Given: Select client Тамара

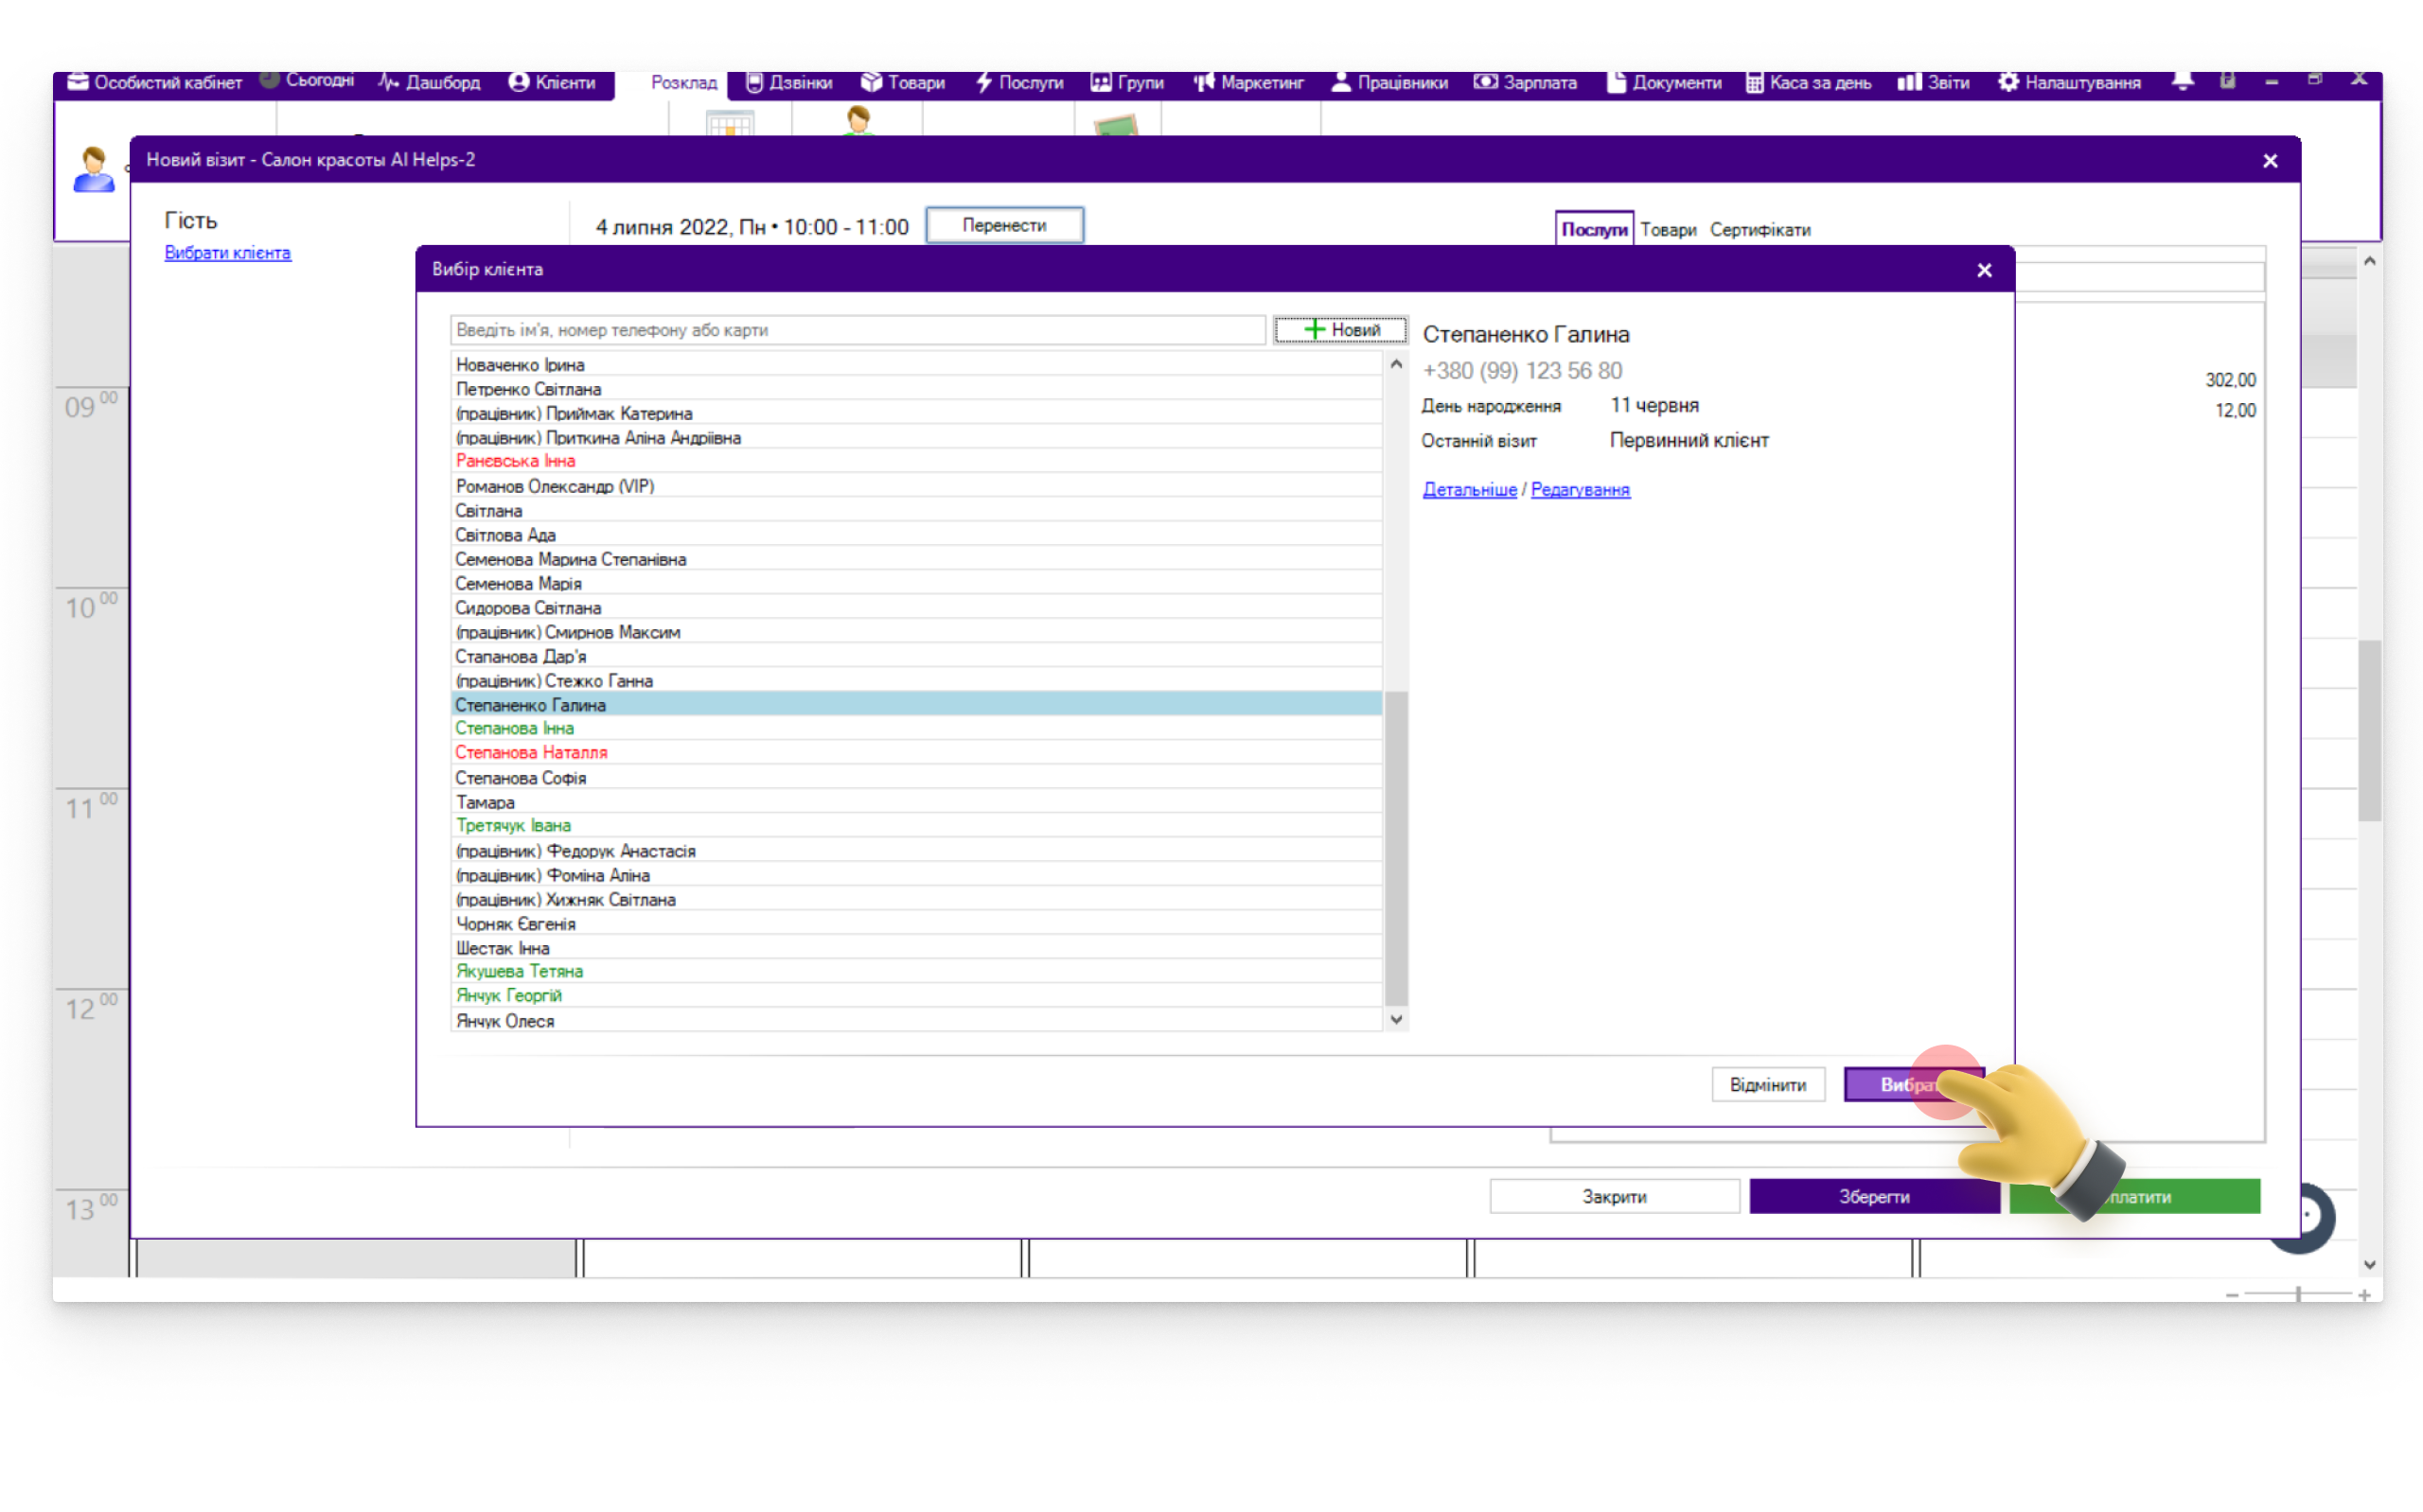Looking at the screenshot, I should pos(916,802).
